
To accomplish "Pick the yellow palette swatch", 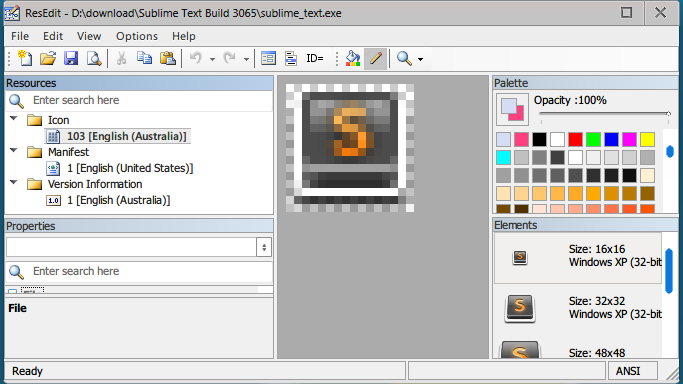I will click(647, 139).
